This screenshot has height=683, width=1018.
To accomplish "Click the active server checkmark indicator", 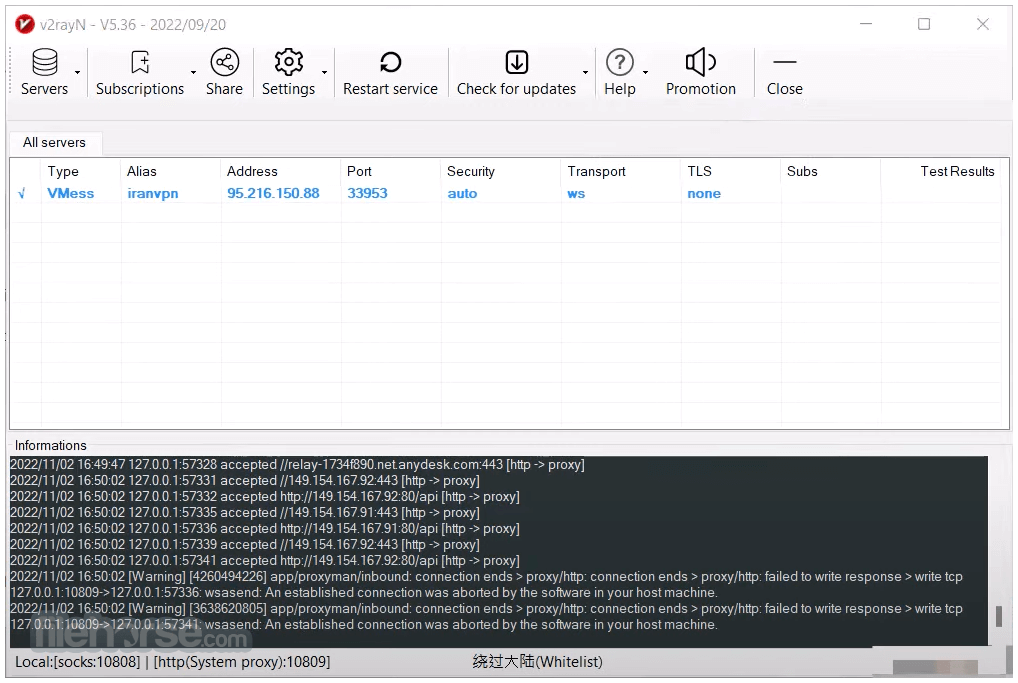I will (21, 193).
